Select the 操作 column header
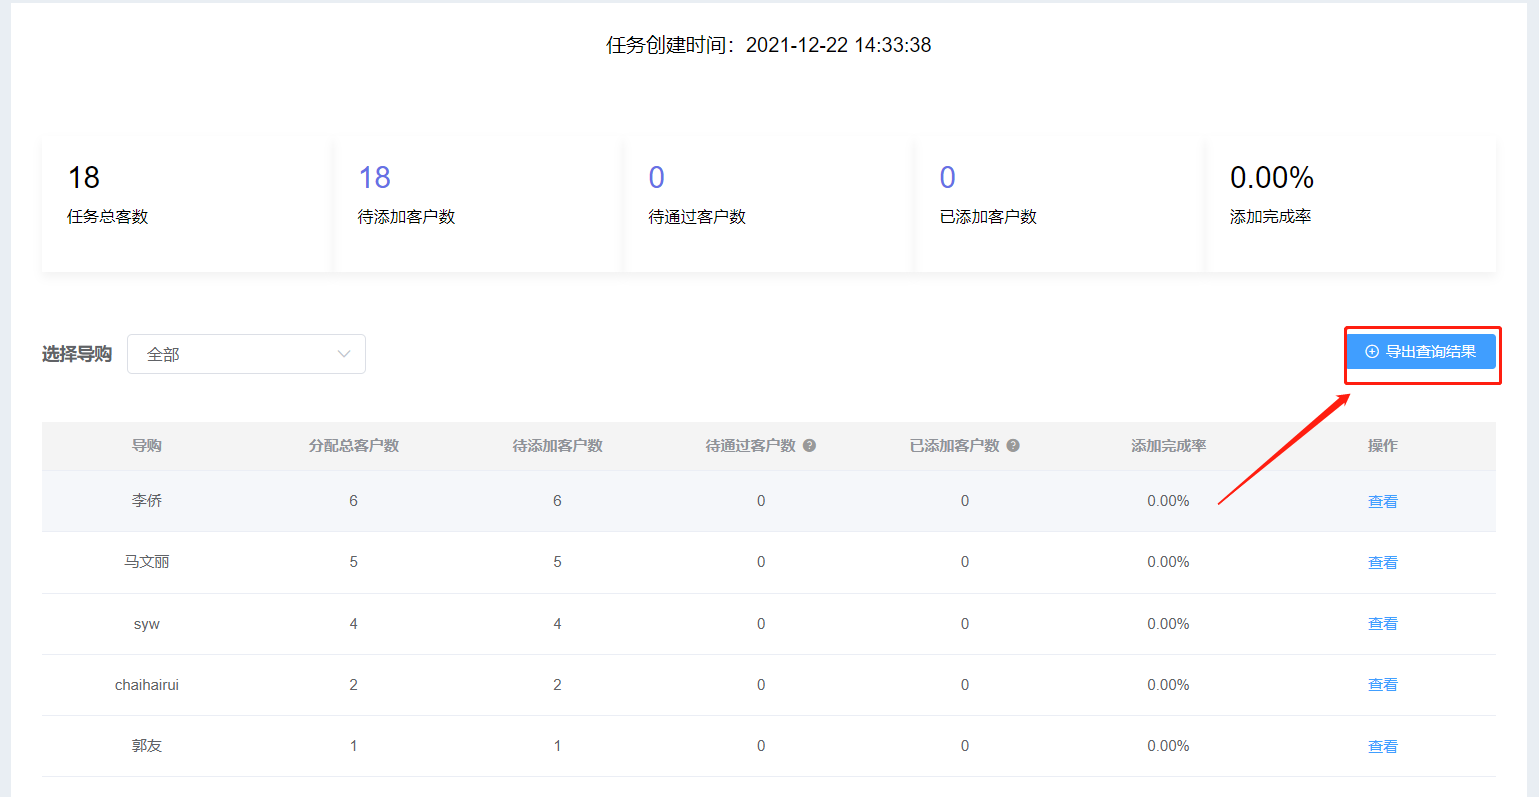The image size is (1539, 797). (x=1383, y=446)
